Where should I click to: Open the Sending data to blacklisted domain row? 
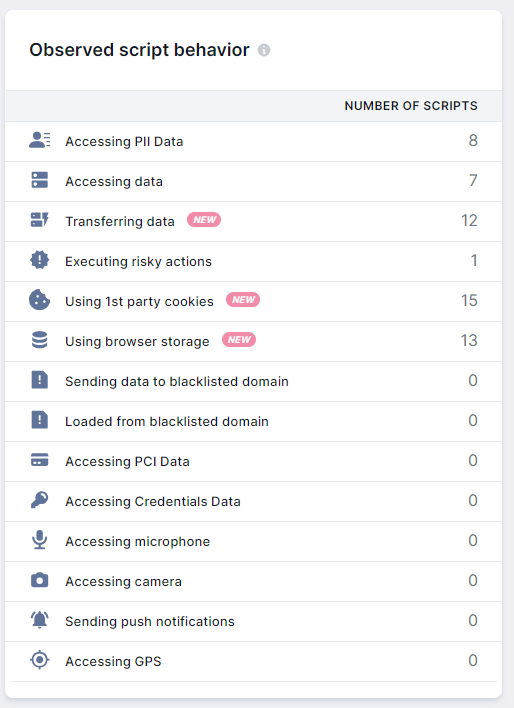coord(253,382)
